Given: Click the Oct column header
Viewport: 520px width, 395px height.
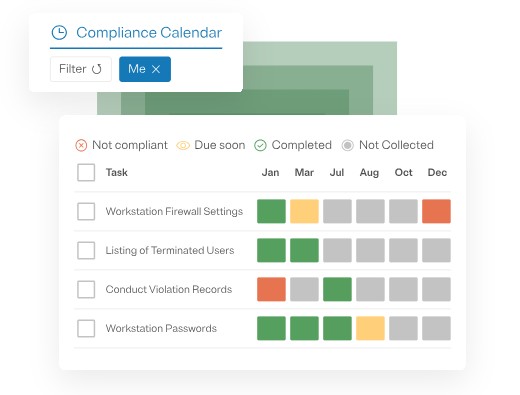Looking at the screenshot, I should point(403,172).
